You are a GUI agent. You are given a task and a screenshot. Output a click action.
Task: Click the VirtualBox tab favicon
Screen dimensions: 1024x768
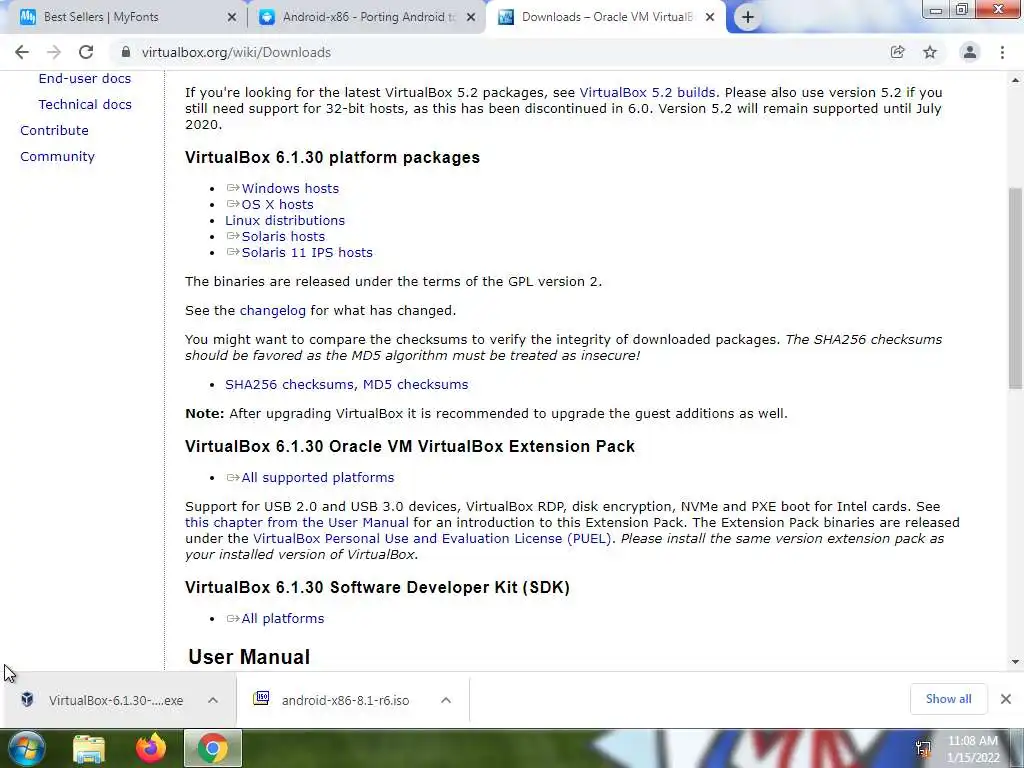(506, 18)
